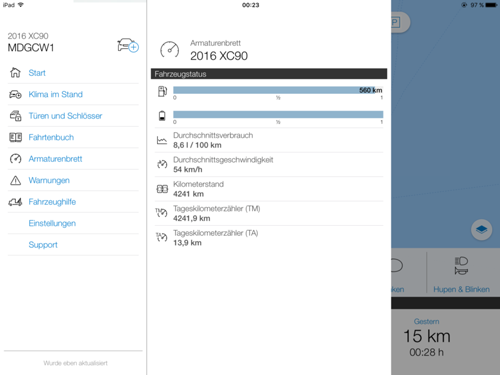Click the 2016 XC90 dashboard title
Viewport: 500px width, 375px height.
point(219,56)
